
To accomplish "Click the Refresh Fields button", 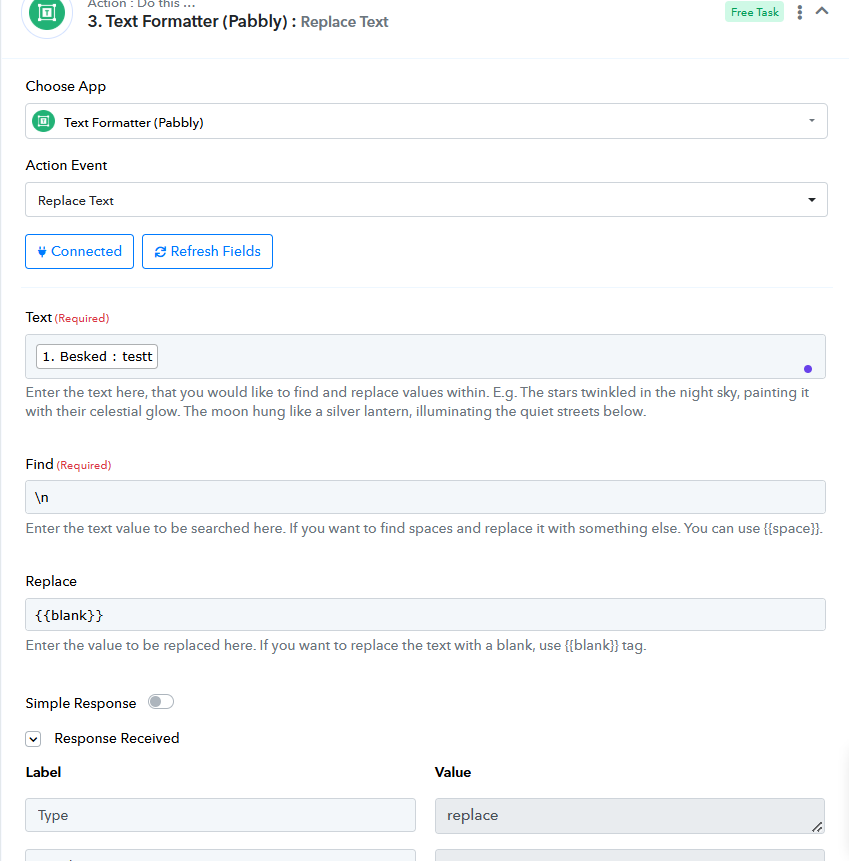I will [x=207, y=251].
